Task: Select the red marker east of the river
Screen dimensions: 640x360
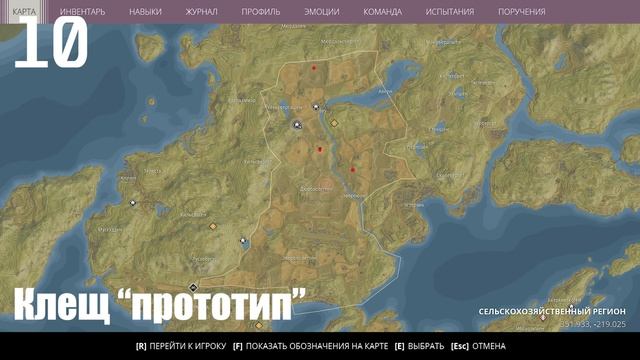Action: 353,170
